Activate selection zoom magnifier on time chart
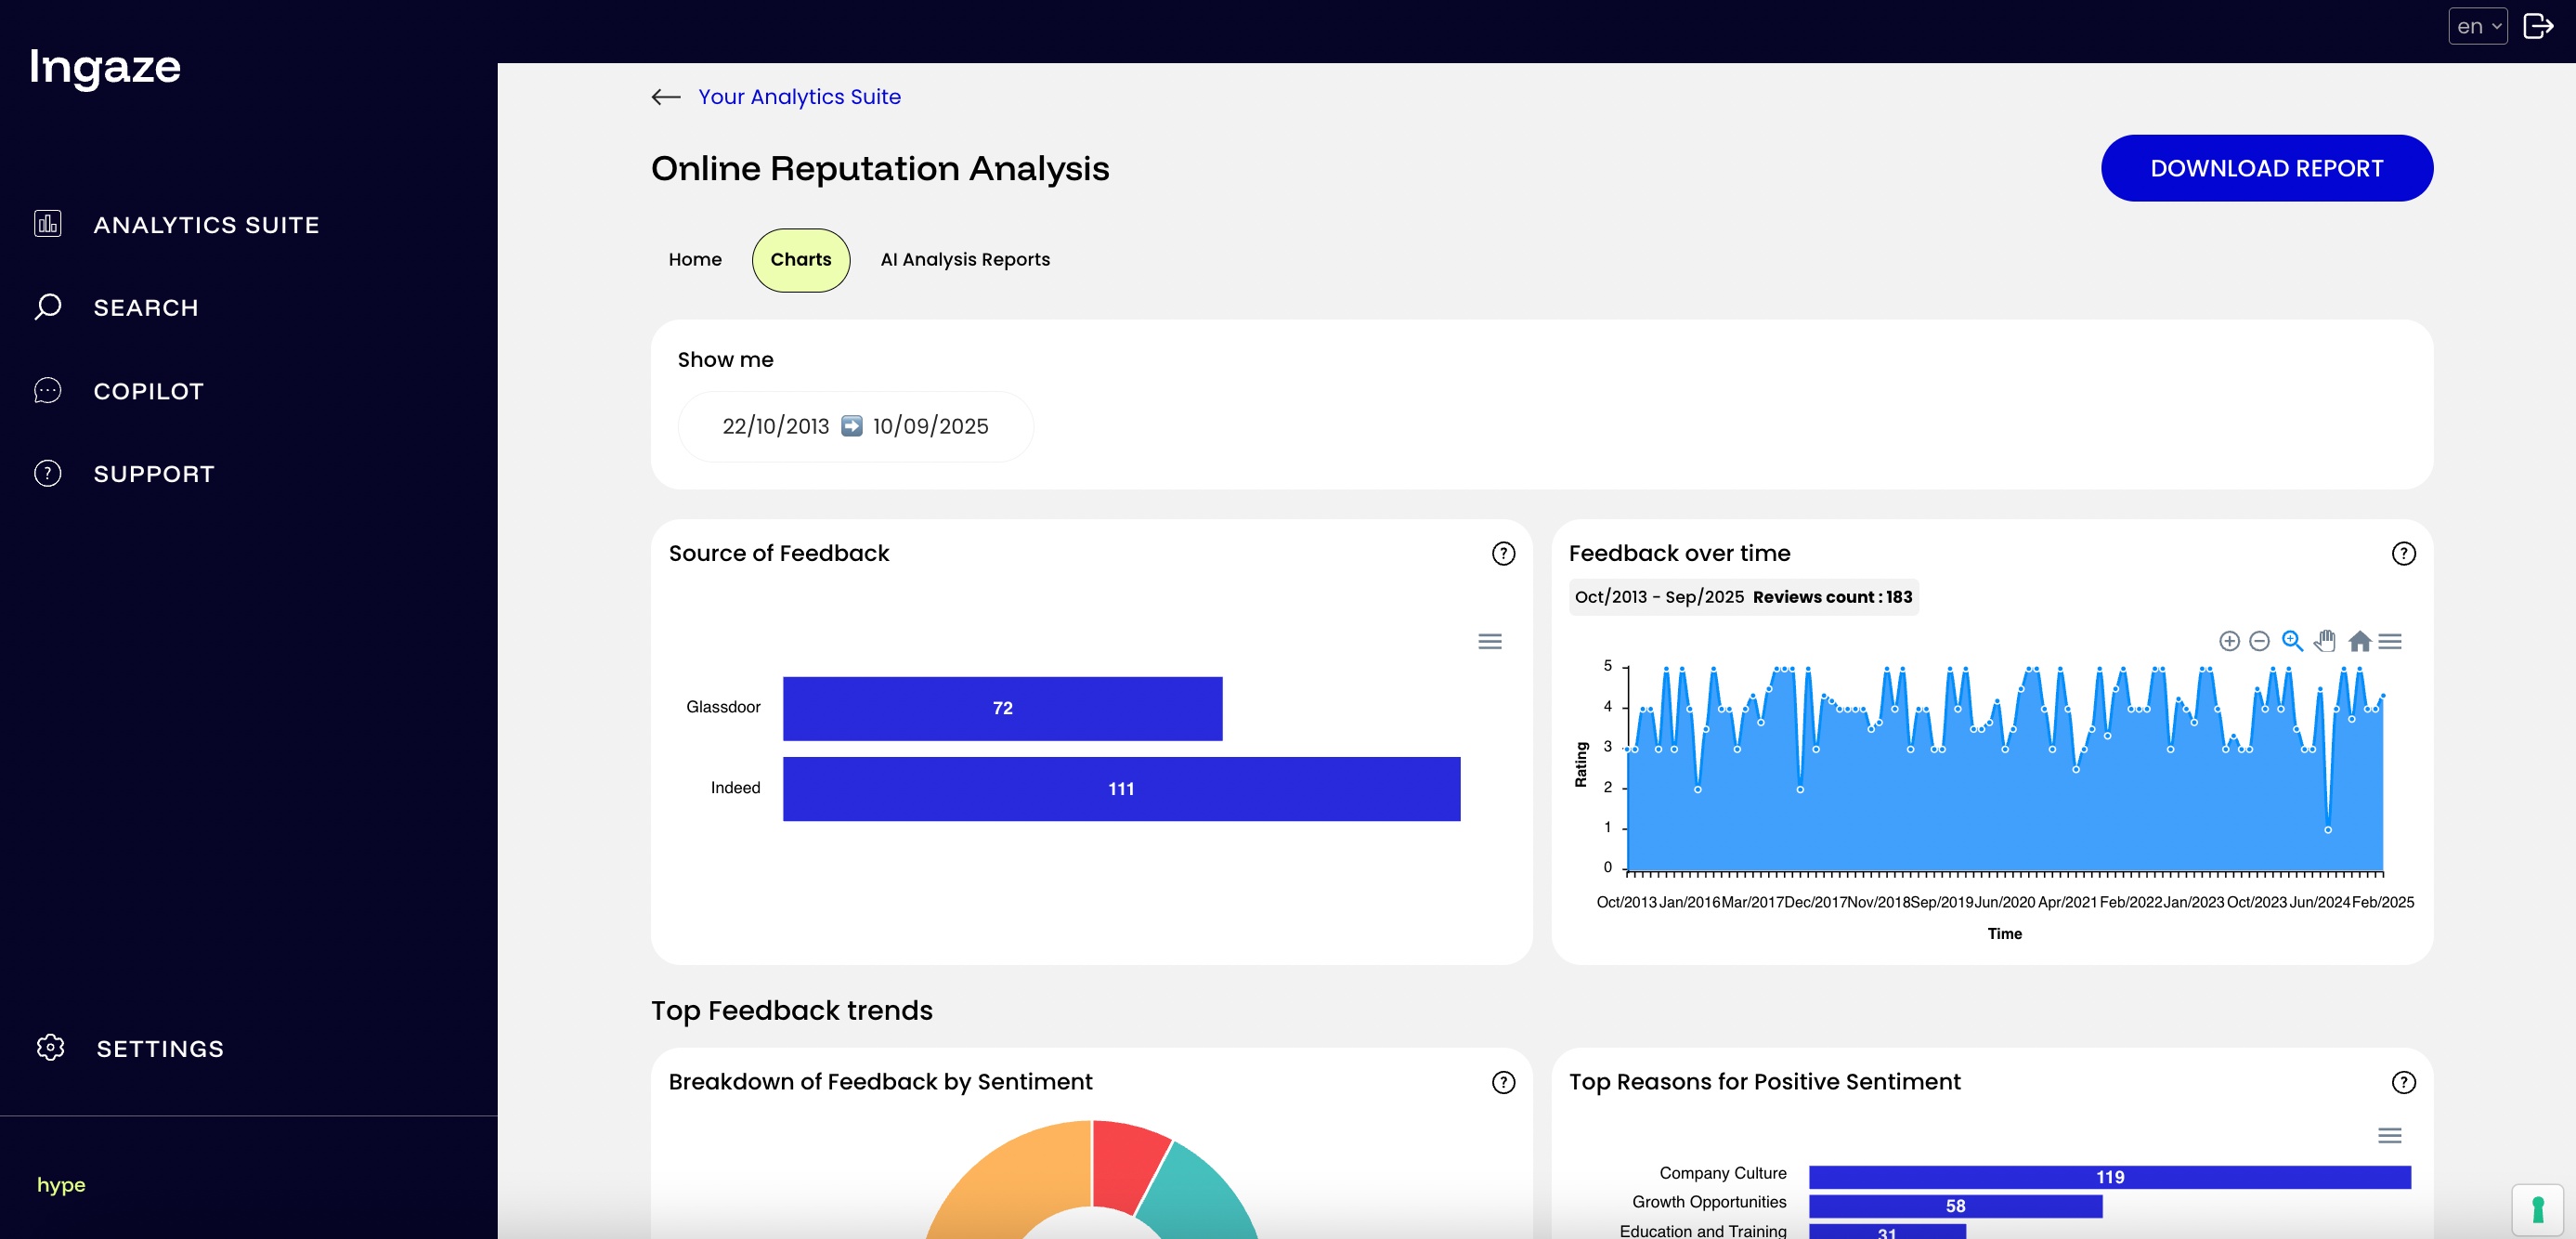The width and height of the screenshot is (2576, 1239). (2292, 641)
